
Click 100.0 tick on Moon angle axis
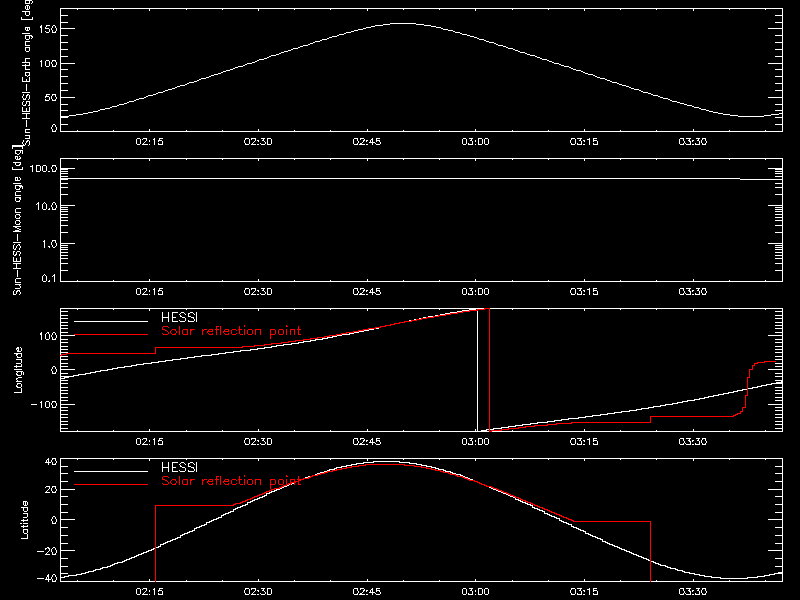tap(44, 168)
